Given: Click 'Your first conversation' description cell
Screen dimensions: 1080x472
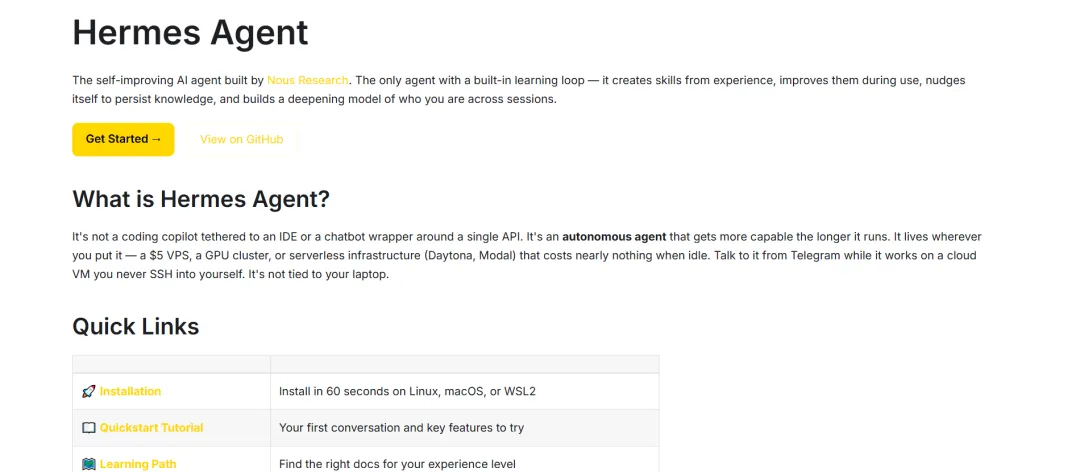Looking at the screenshot, I should click(x=401, y=427).
